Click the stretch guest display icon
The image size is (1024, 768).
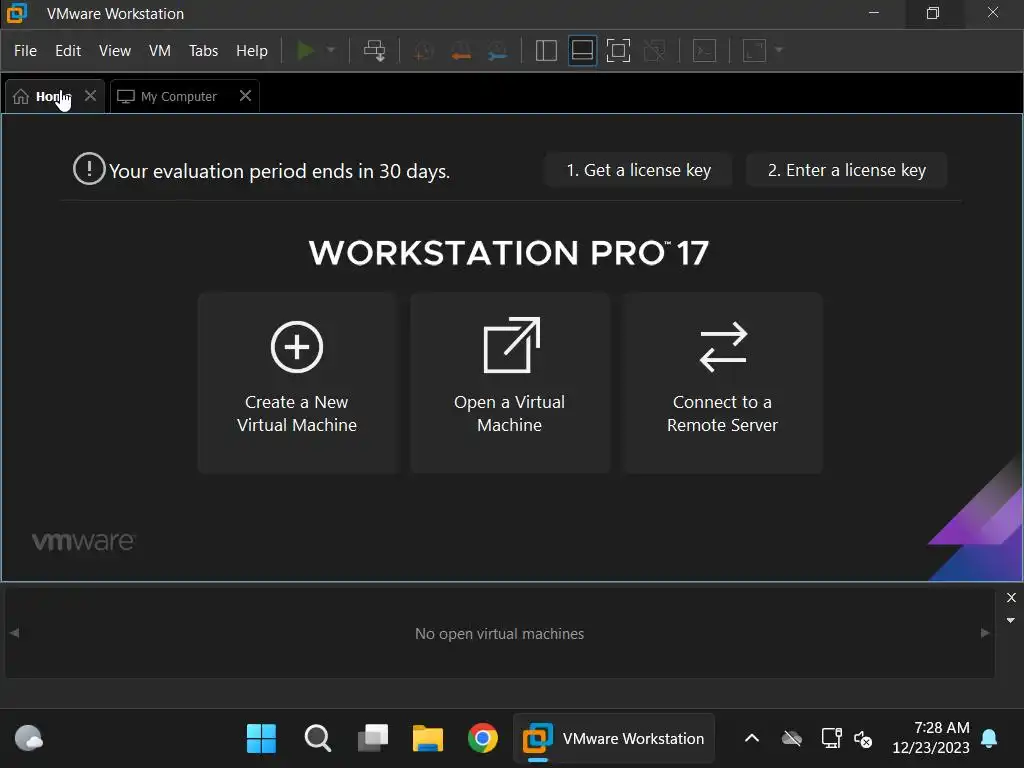click(754, 50)
